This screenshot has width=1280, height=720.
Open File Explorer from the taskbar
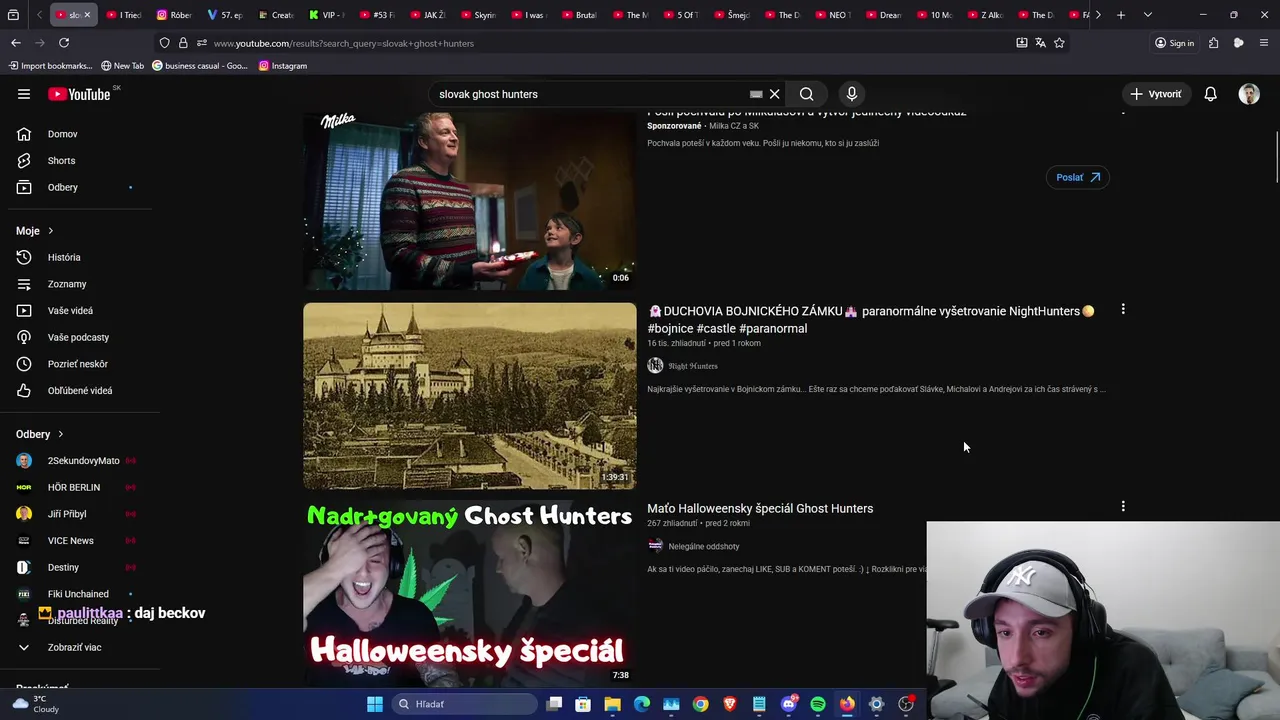pyautogui.click(x=612, y=704)
